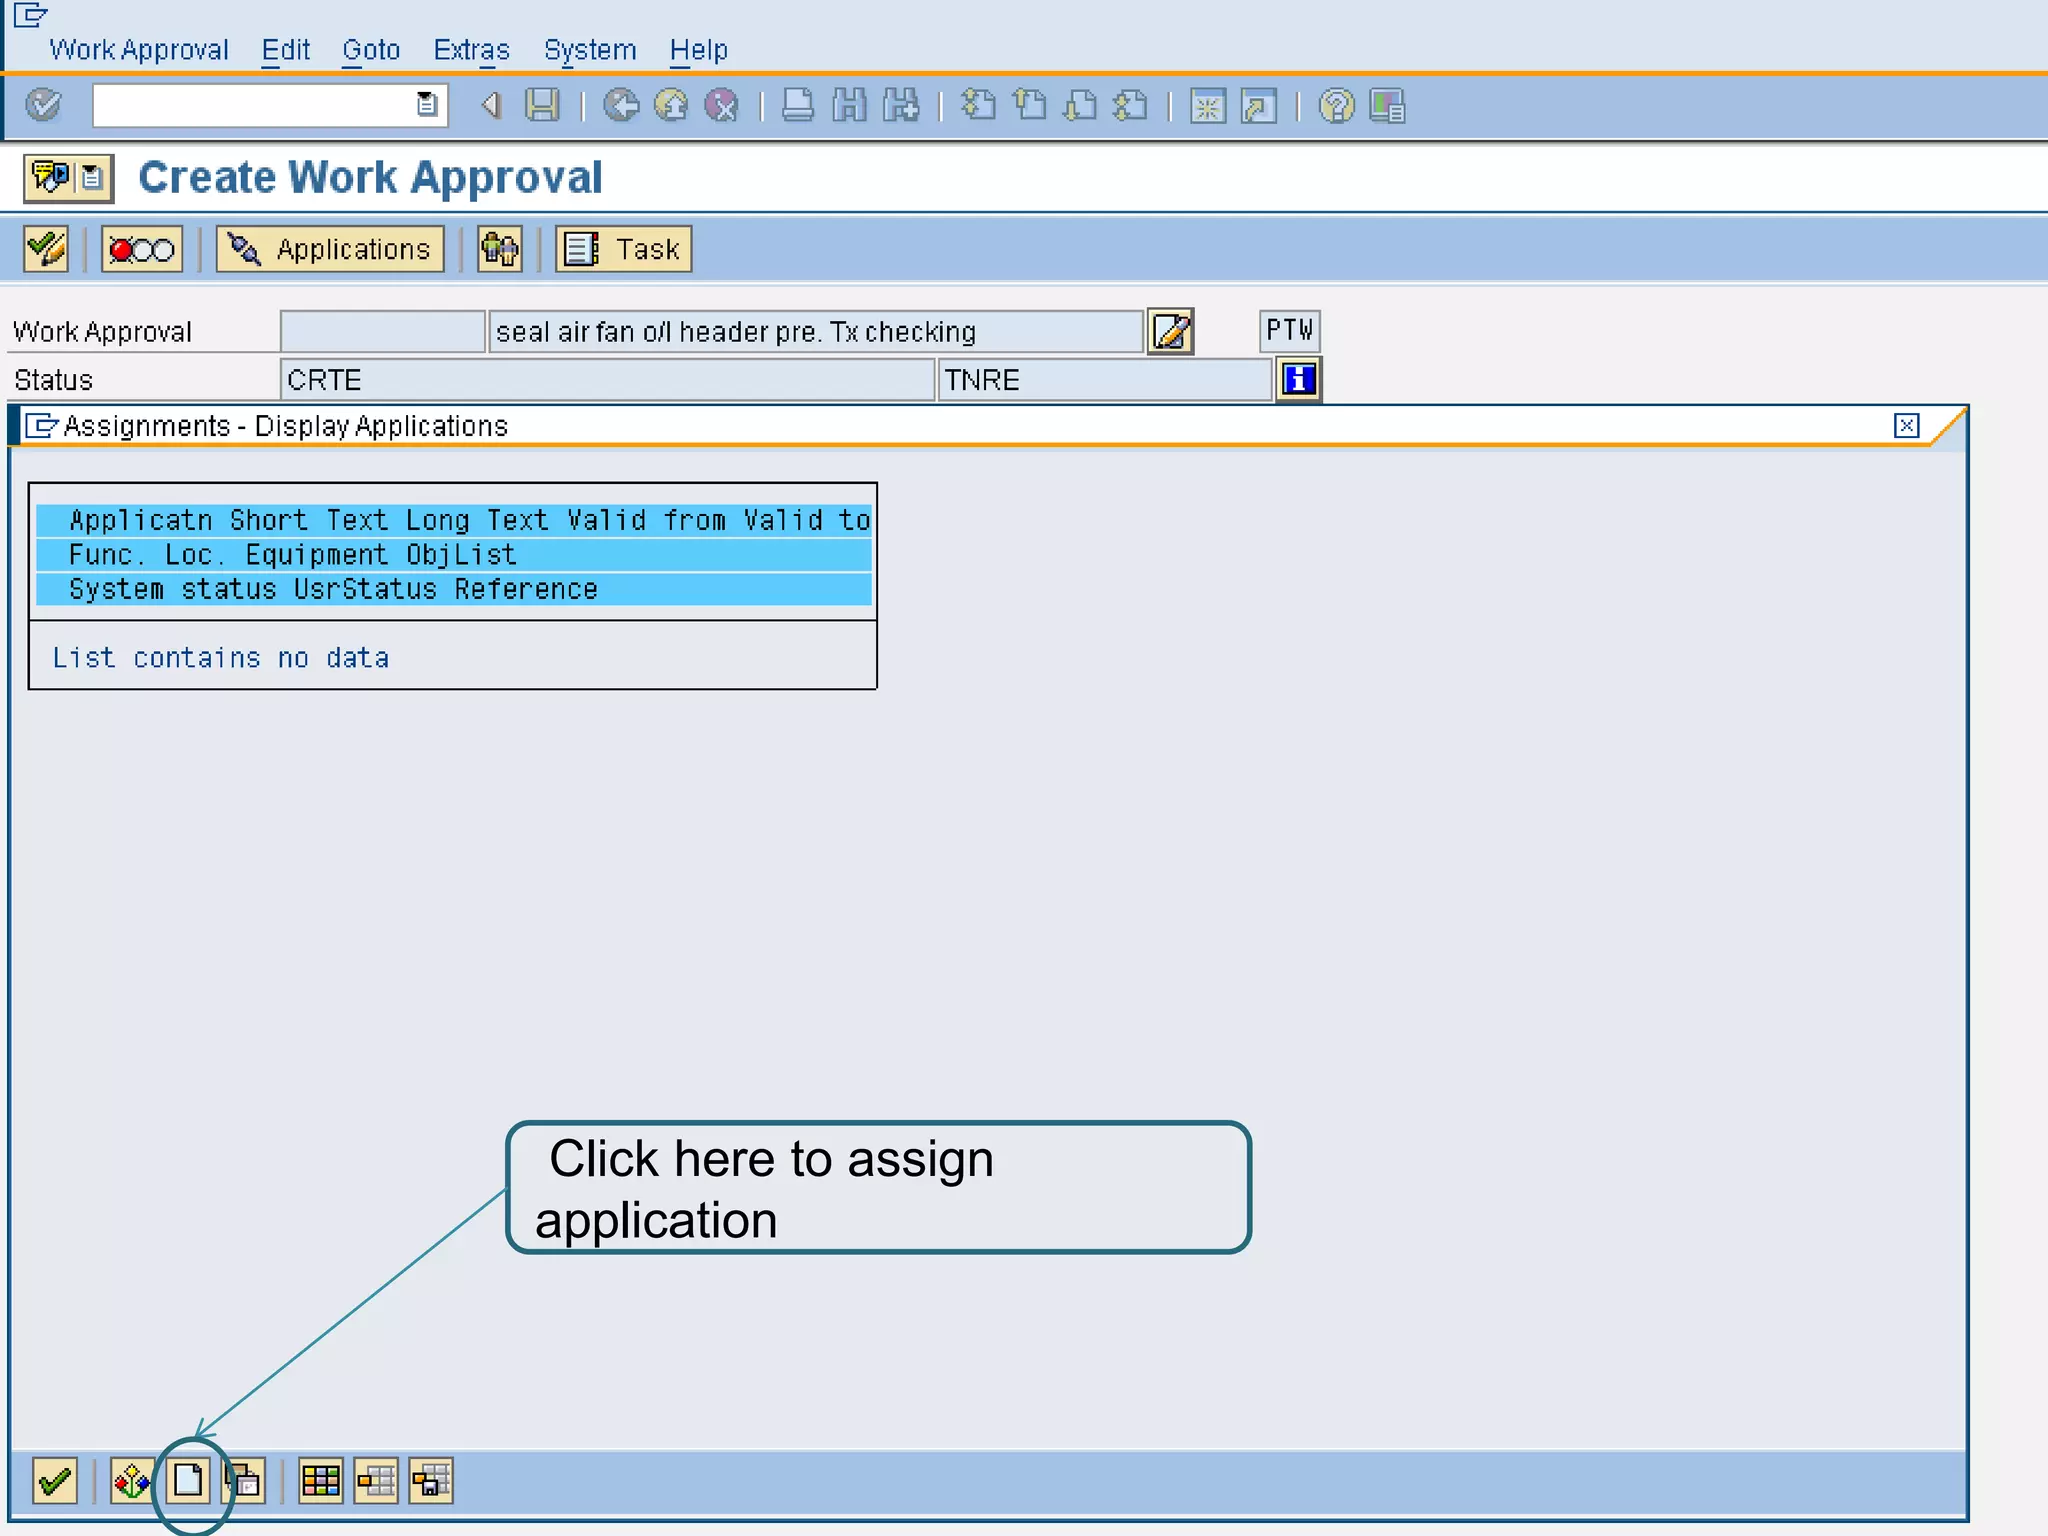
Task: Click the 'System status UsrStatus Reference' header row
Action: pos(454,589)
